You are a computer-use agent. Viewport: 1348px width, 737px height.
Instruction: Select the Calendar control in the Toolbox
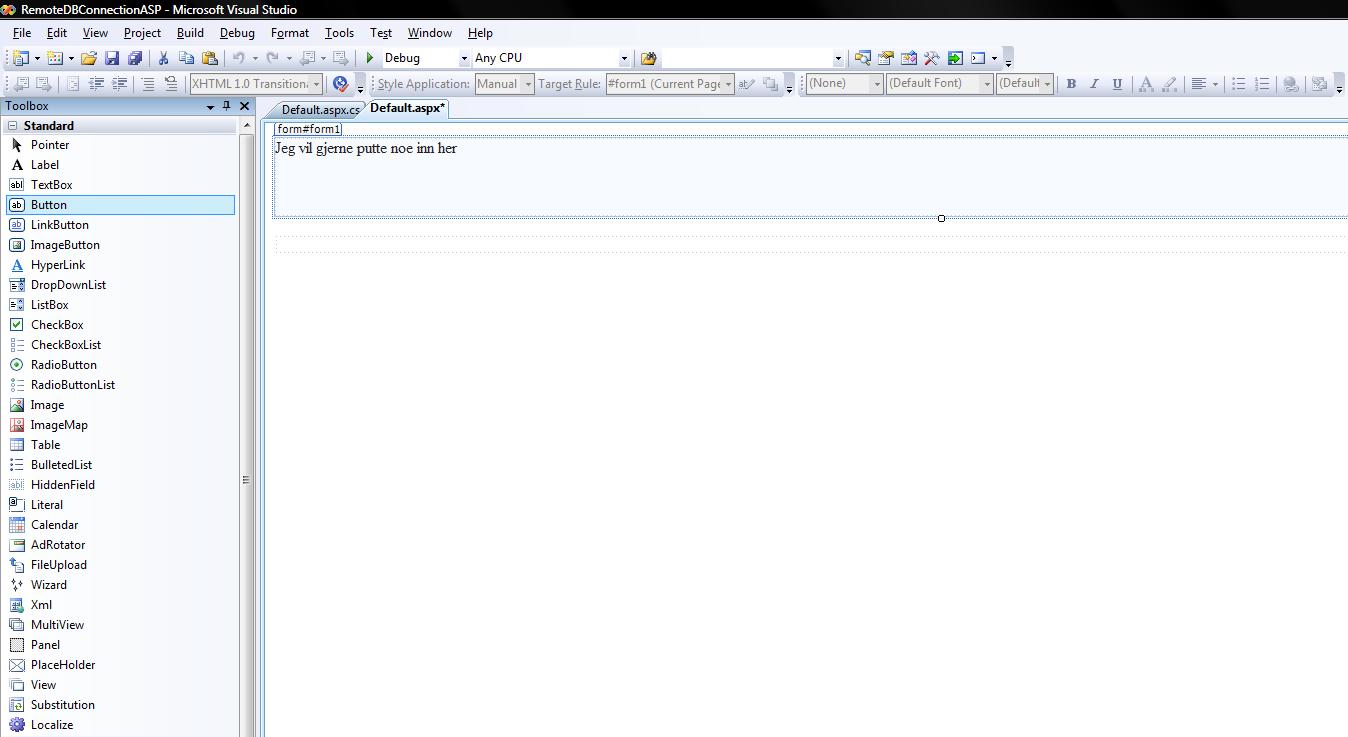tap(120, 525)
